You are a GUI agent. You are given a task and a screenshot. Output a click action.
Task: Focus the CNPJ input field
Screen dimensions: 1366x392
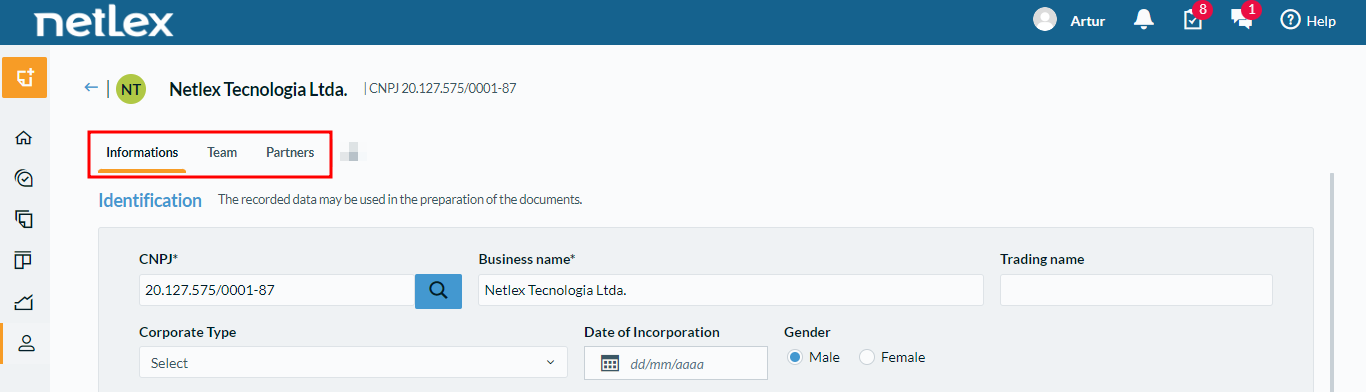coord(277,291)
